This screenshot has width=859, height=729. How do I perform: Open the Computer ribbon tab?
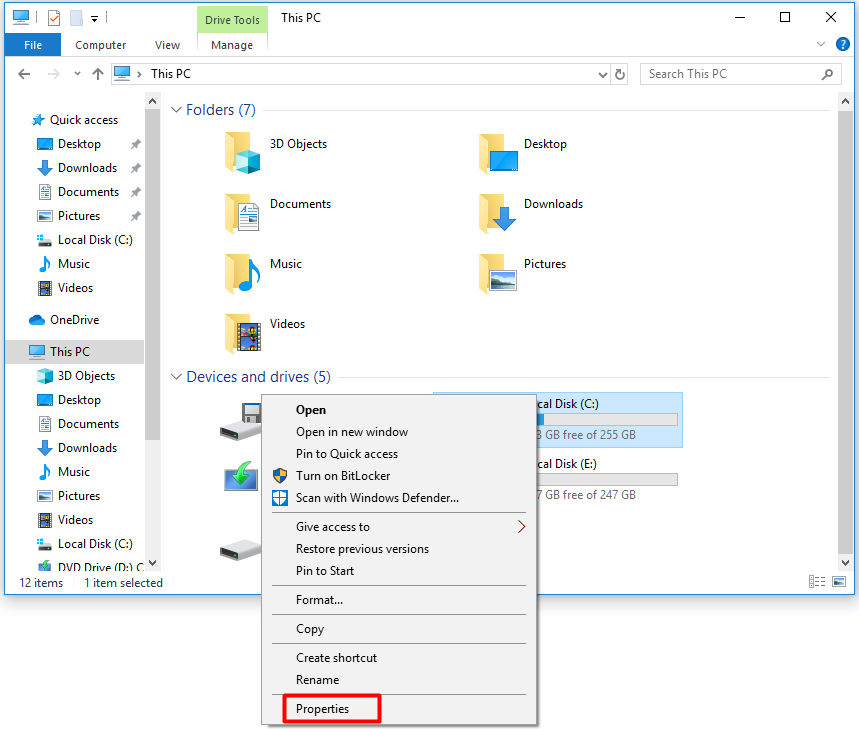(x=100, y=45)
